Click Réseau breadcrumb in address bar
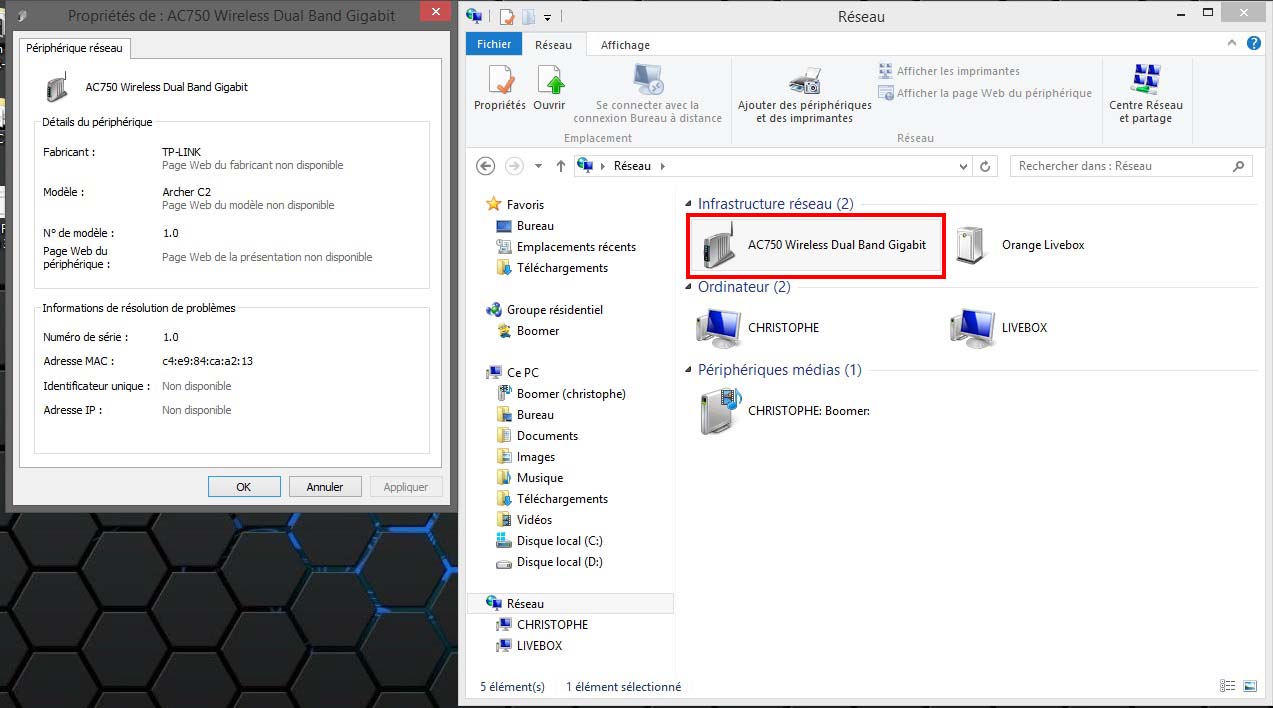This screenshot has height=708, width=1273. (632, 166)
